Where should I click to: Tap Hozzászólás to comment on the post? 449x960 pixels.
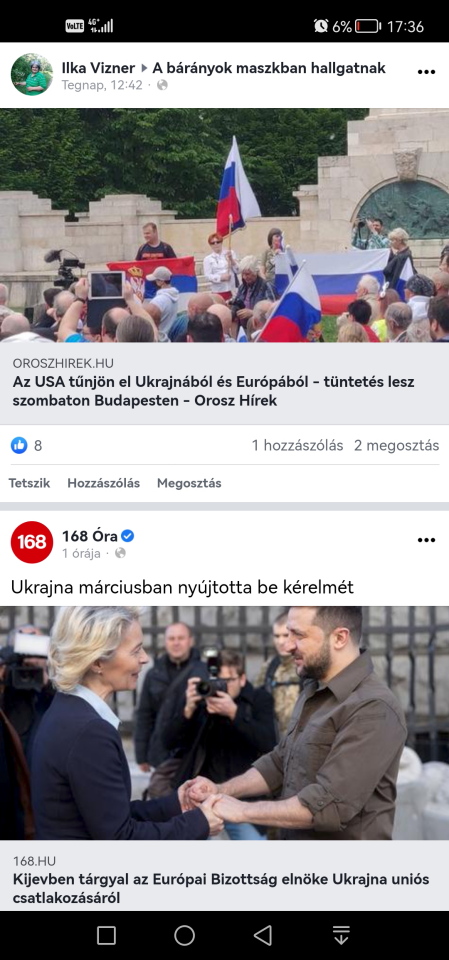coord(104,483)
